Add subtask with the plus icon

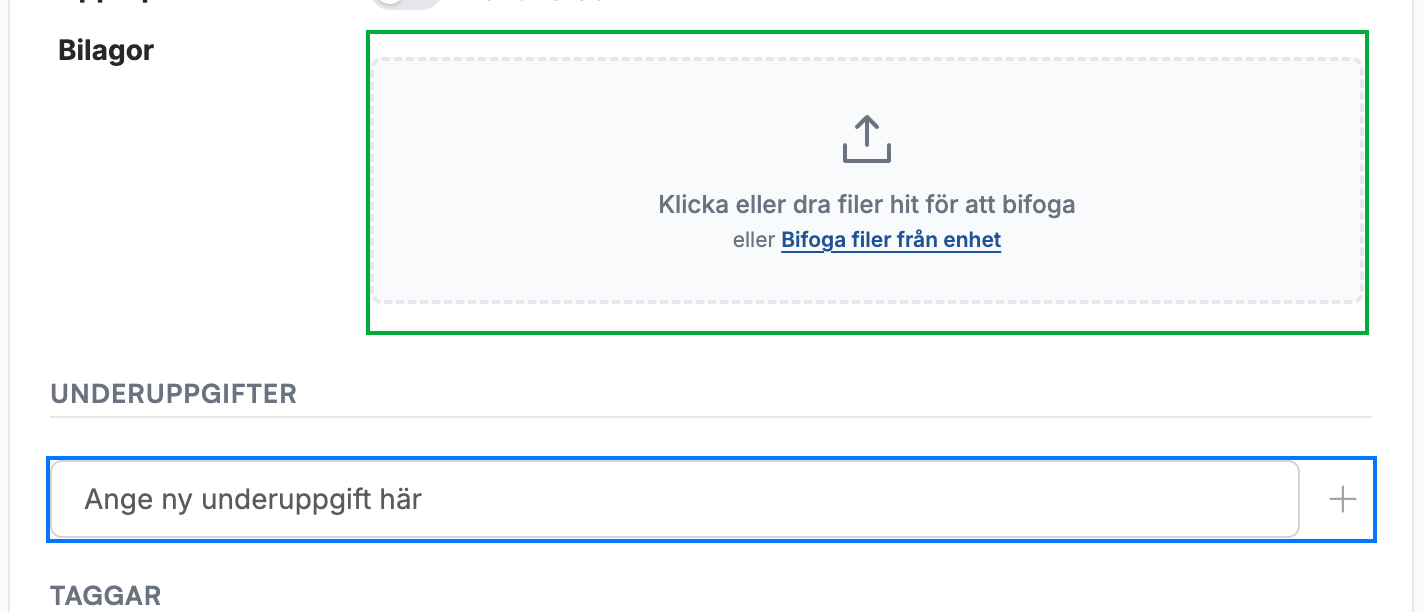[1342, 499]
